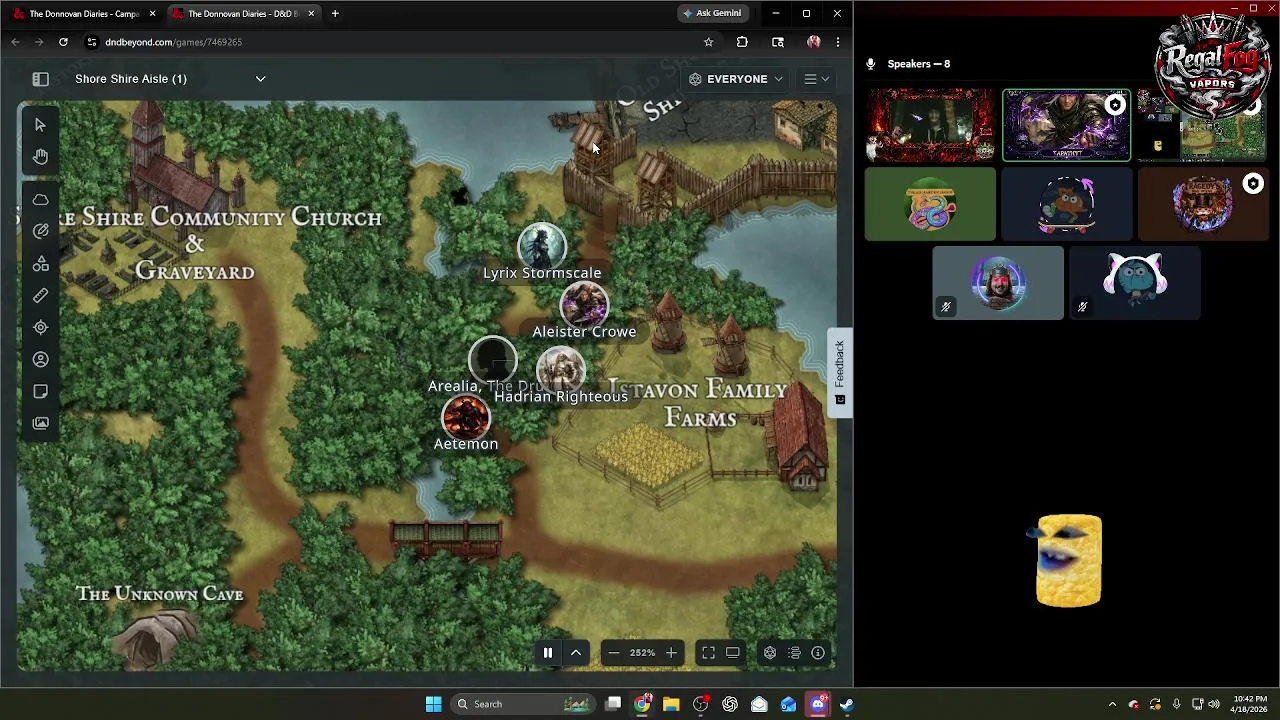Image resolution: width=1280 pixels, height=720 pixels.
Task: Open File Explorer from the taskbar
Action: 671,704
